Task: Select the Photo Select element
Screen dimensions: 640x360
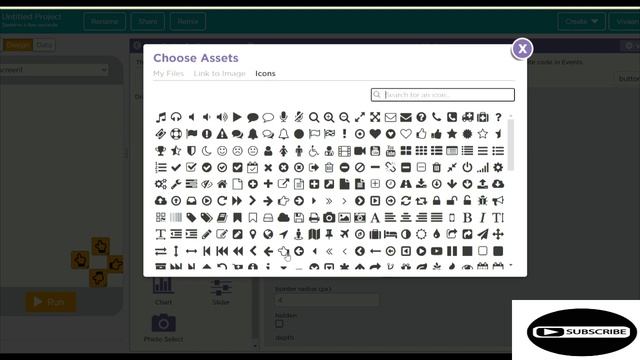Action: [163, 328]
